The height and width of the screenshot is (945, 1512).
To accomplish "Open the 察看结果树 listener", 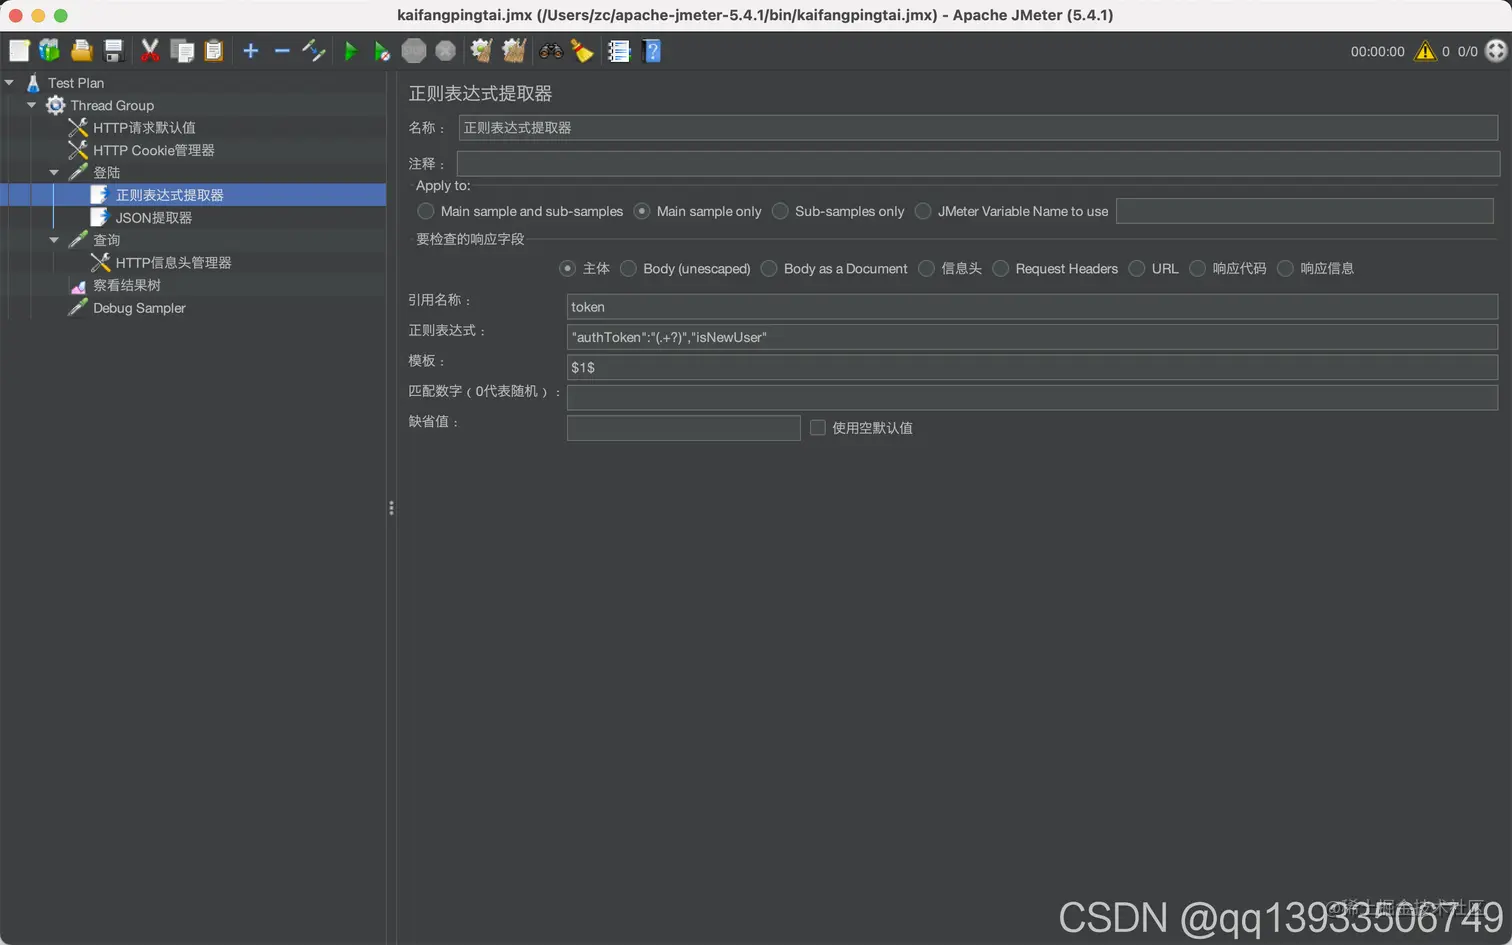I will point(127,285).
